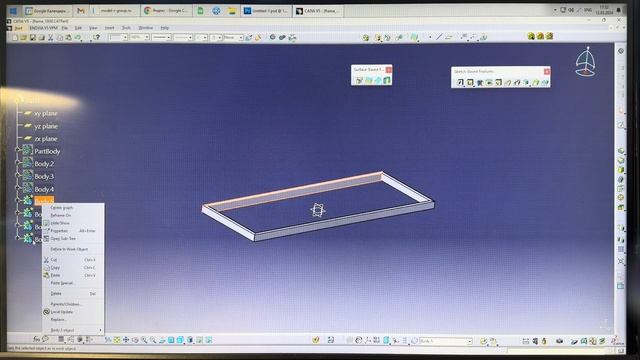Image resolution: width=640 pixels, height=360 pixels.
Task: Select the Removed Multi-sections Solid tool
Action: (544, 82)
